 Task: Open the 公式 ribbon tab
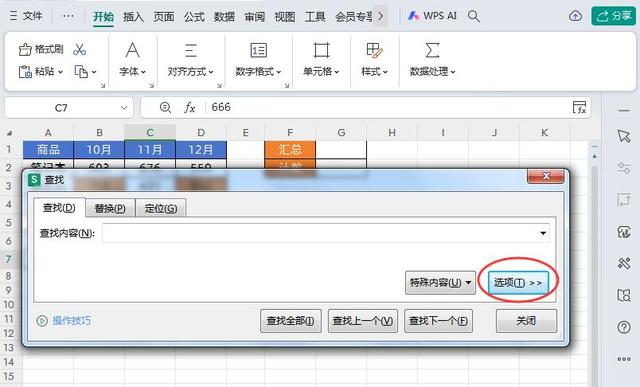tap(194, 17)
